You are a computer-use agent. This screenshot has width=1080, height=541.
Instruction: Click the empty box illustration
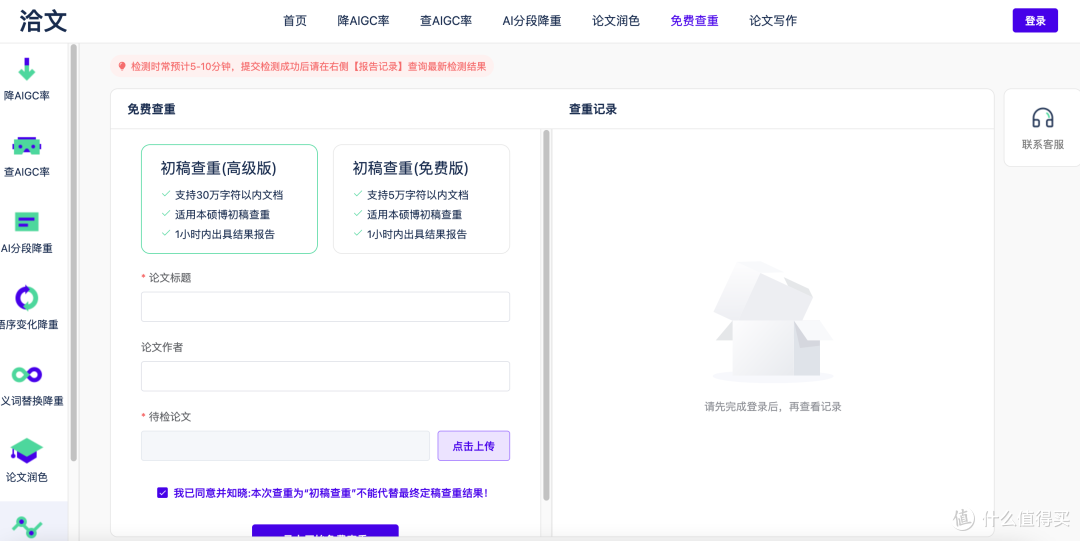pyautogui.click(x=773, y=322)
